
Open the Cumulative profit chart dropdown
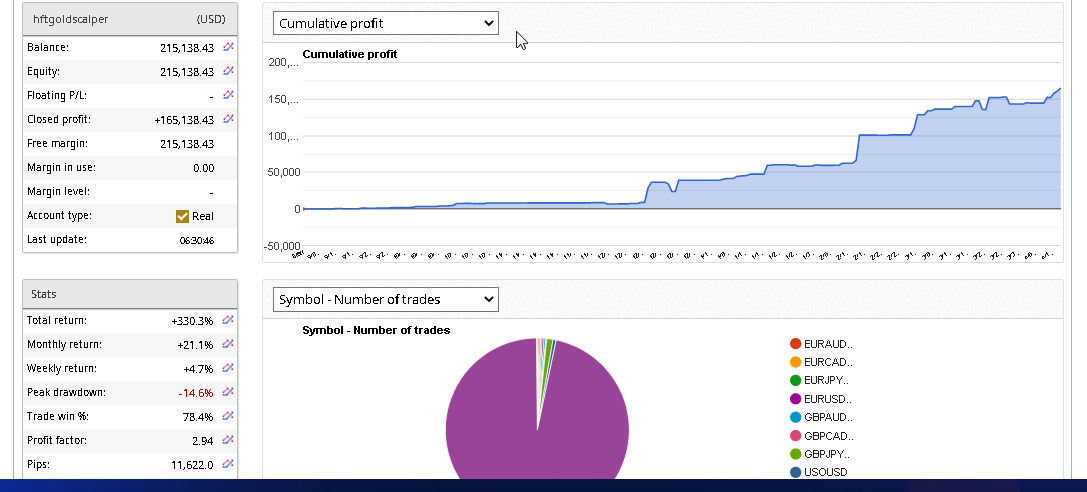pos(385,23)
